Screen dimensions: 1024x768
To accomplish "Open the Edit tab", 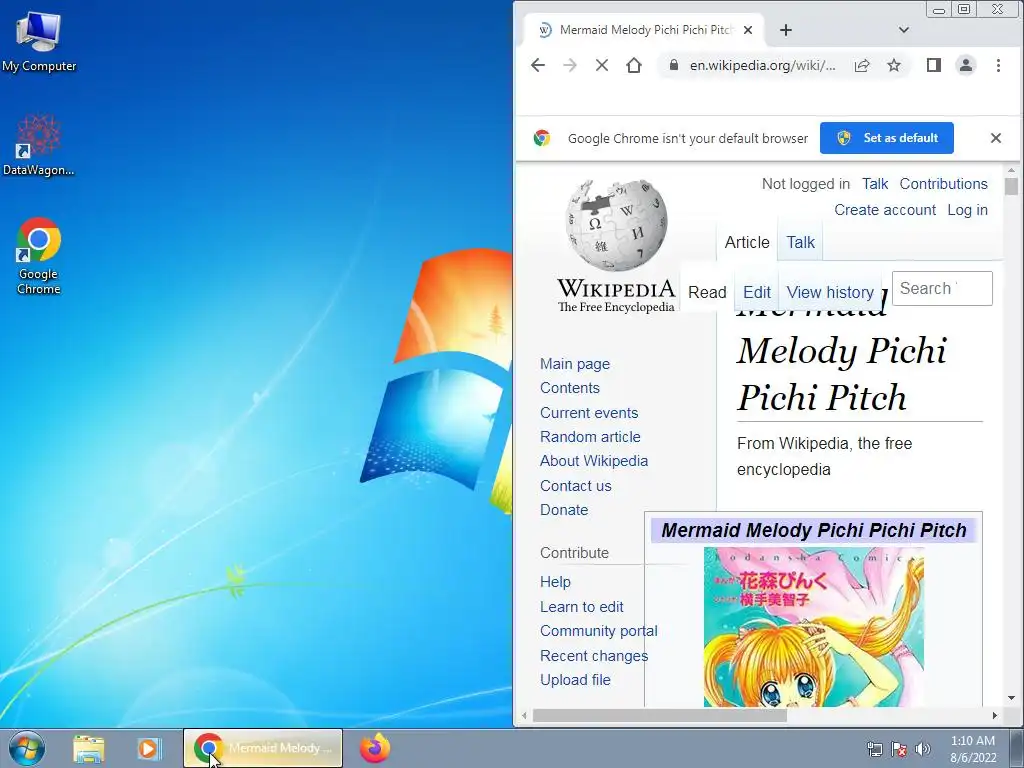I will tap(757, 292).
